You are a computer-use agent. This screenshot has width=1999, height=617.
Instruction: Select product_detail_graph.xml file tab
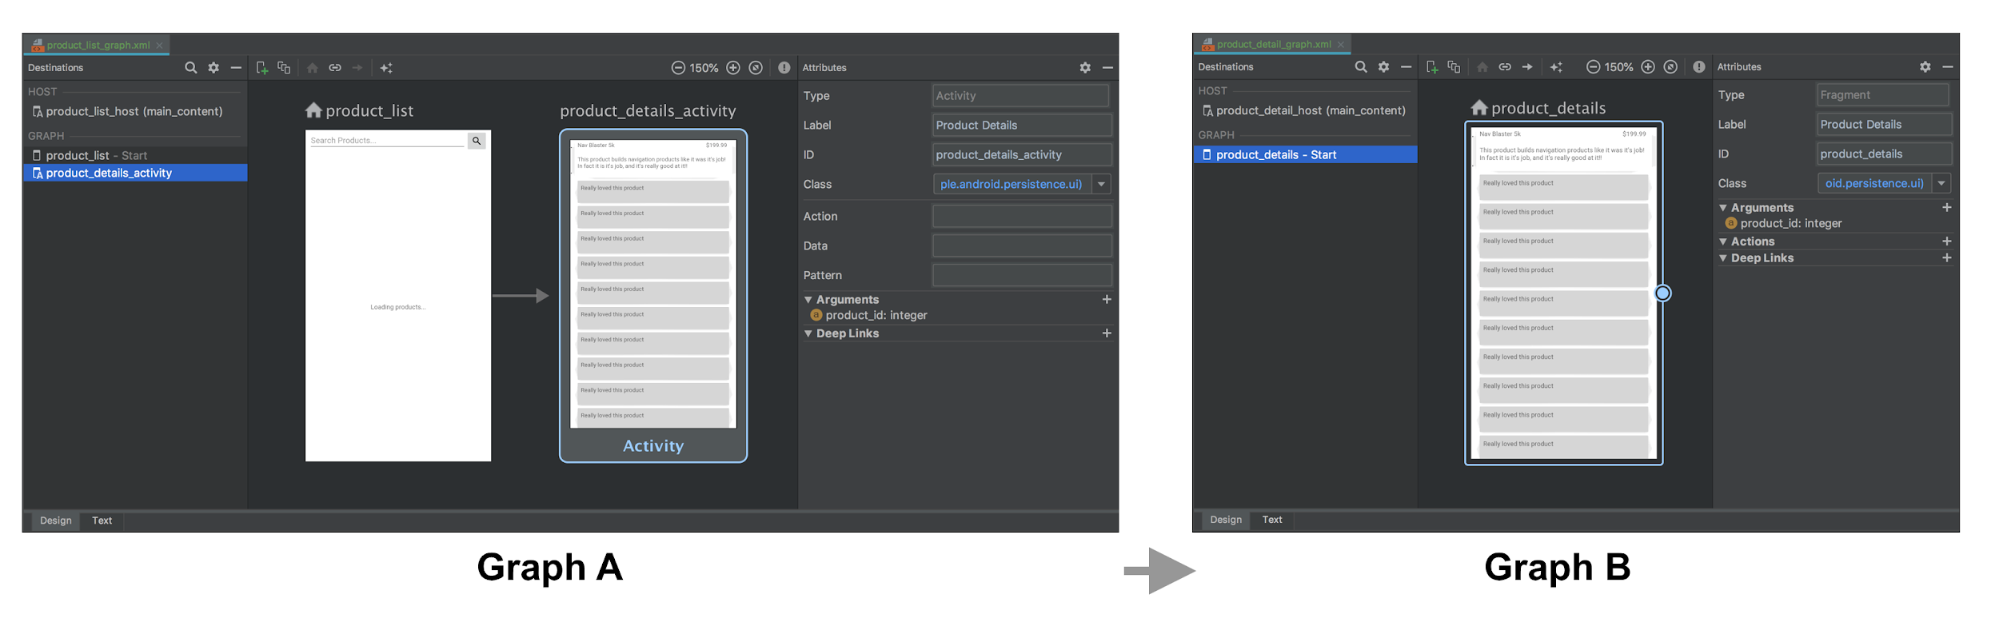(x=1273, y=45)
